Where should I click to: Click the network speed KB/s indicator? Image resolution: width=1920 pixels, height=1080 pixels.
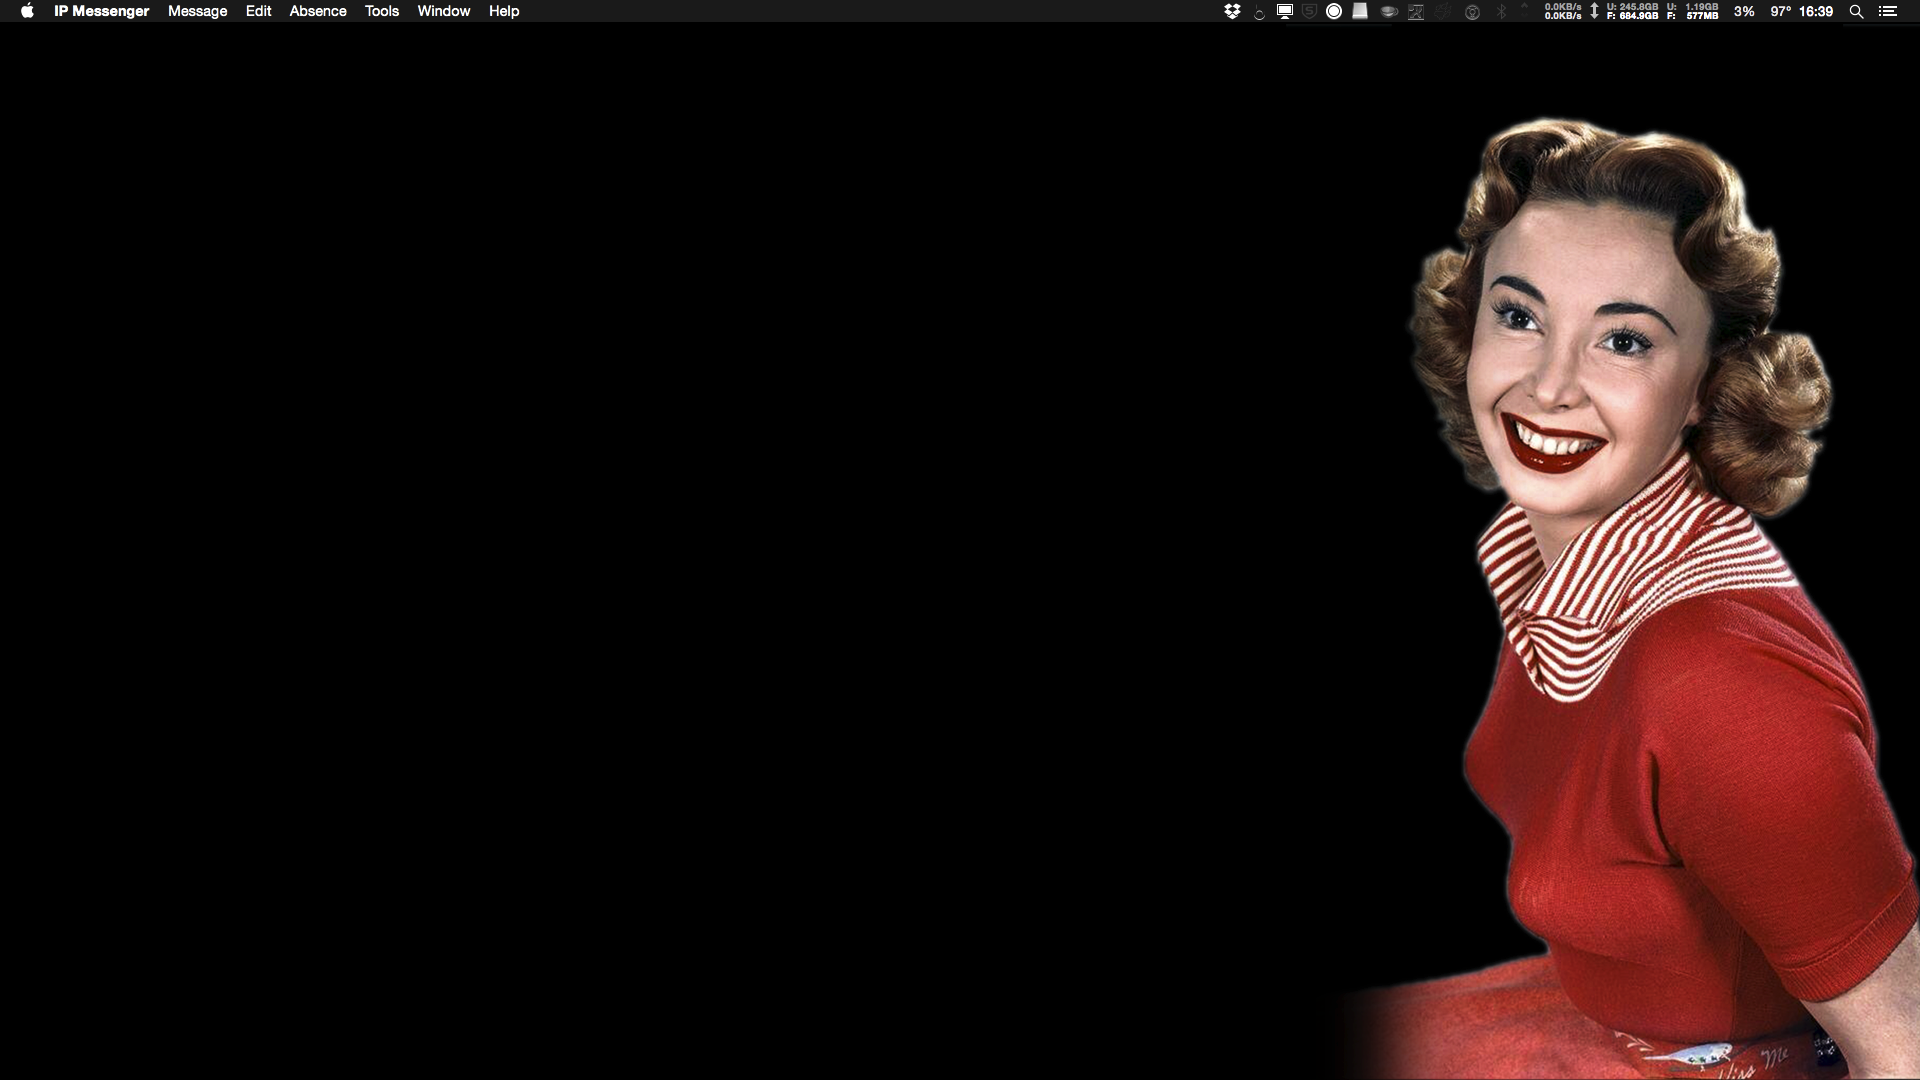pos(1563,11)
